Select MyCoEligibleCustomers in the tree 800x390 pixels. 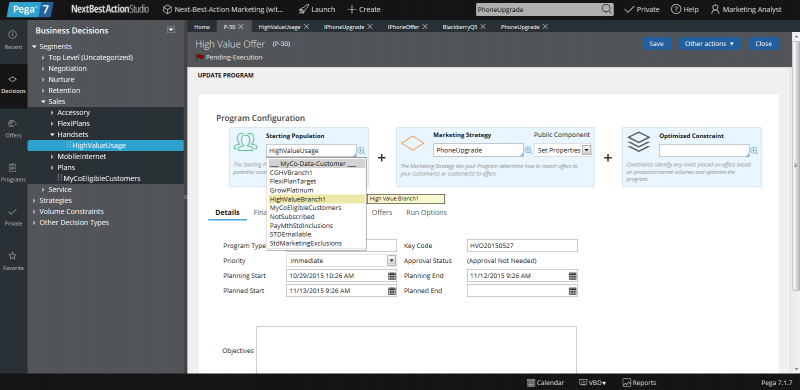[x=102, y=179]
